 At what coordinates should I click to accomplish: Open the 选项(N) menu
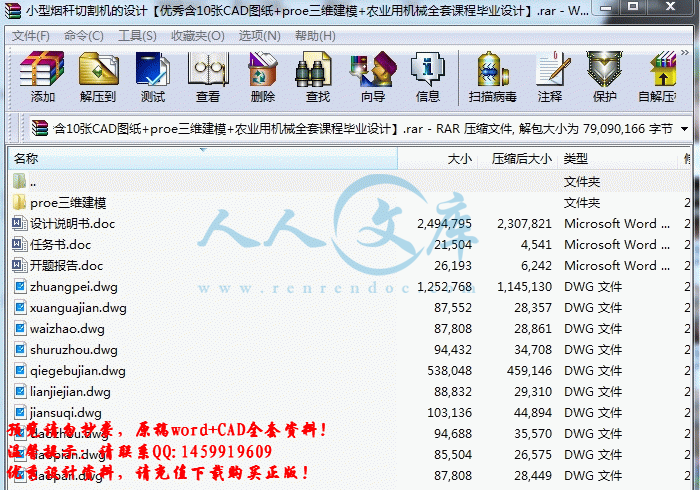259,36
